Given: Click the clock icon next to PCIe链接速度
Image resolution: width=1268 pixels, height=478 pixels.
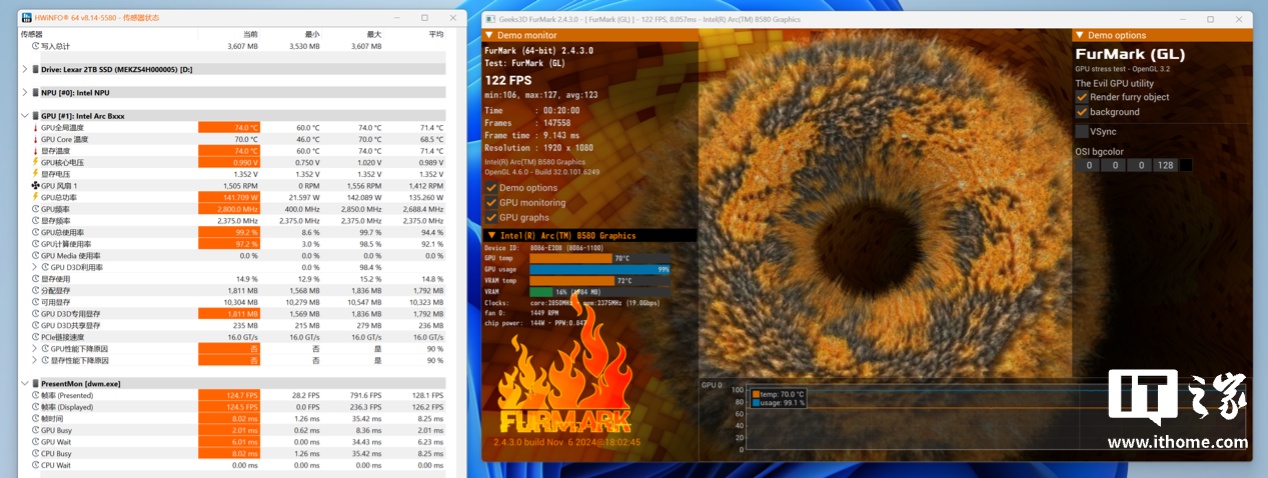Looking at the screenshot, I should pyautogui.click(x=36, y=336).
